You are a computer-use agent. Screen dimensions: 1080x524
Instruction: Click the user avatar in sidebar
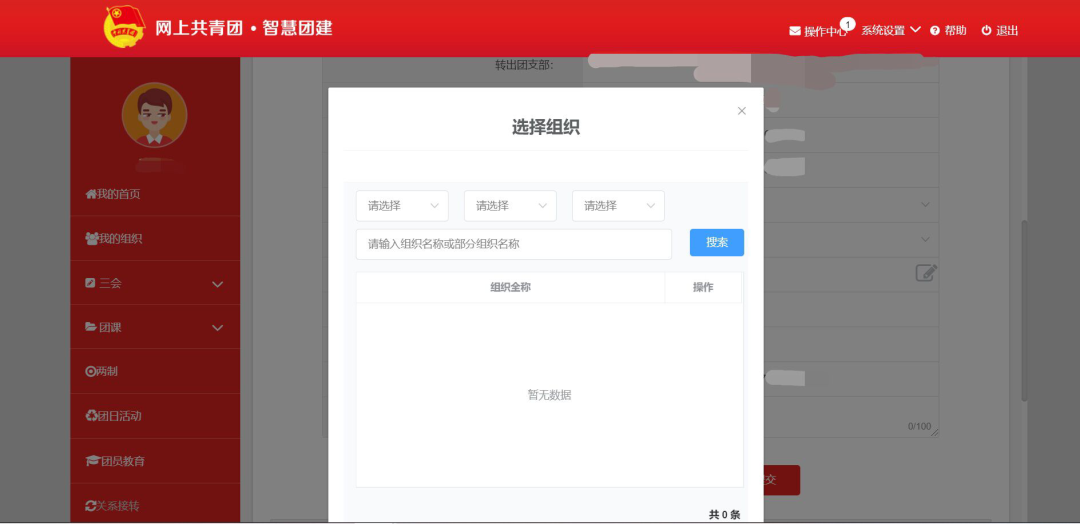pyautogui.click(x=154, y=115)
